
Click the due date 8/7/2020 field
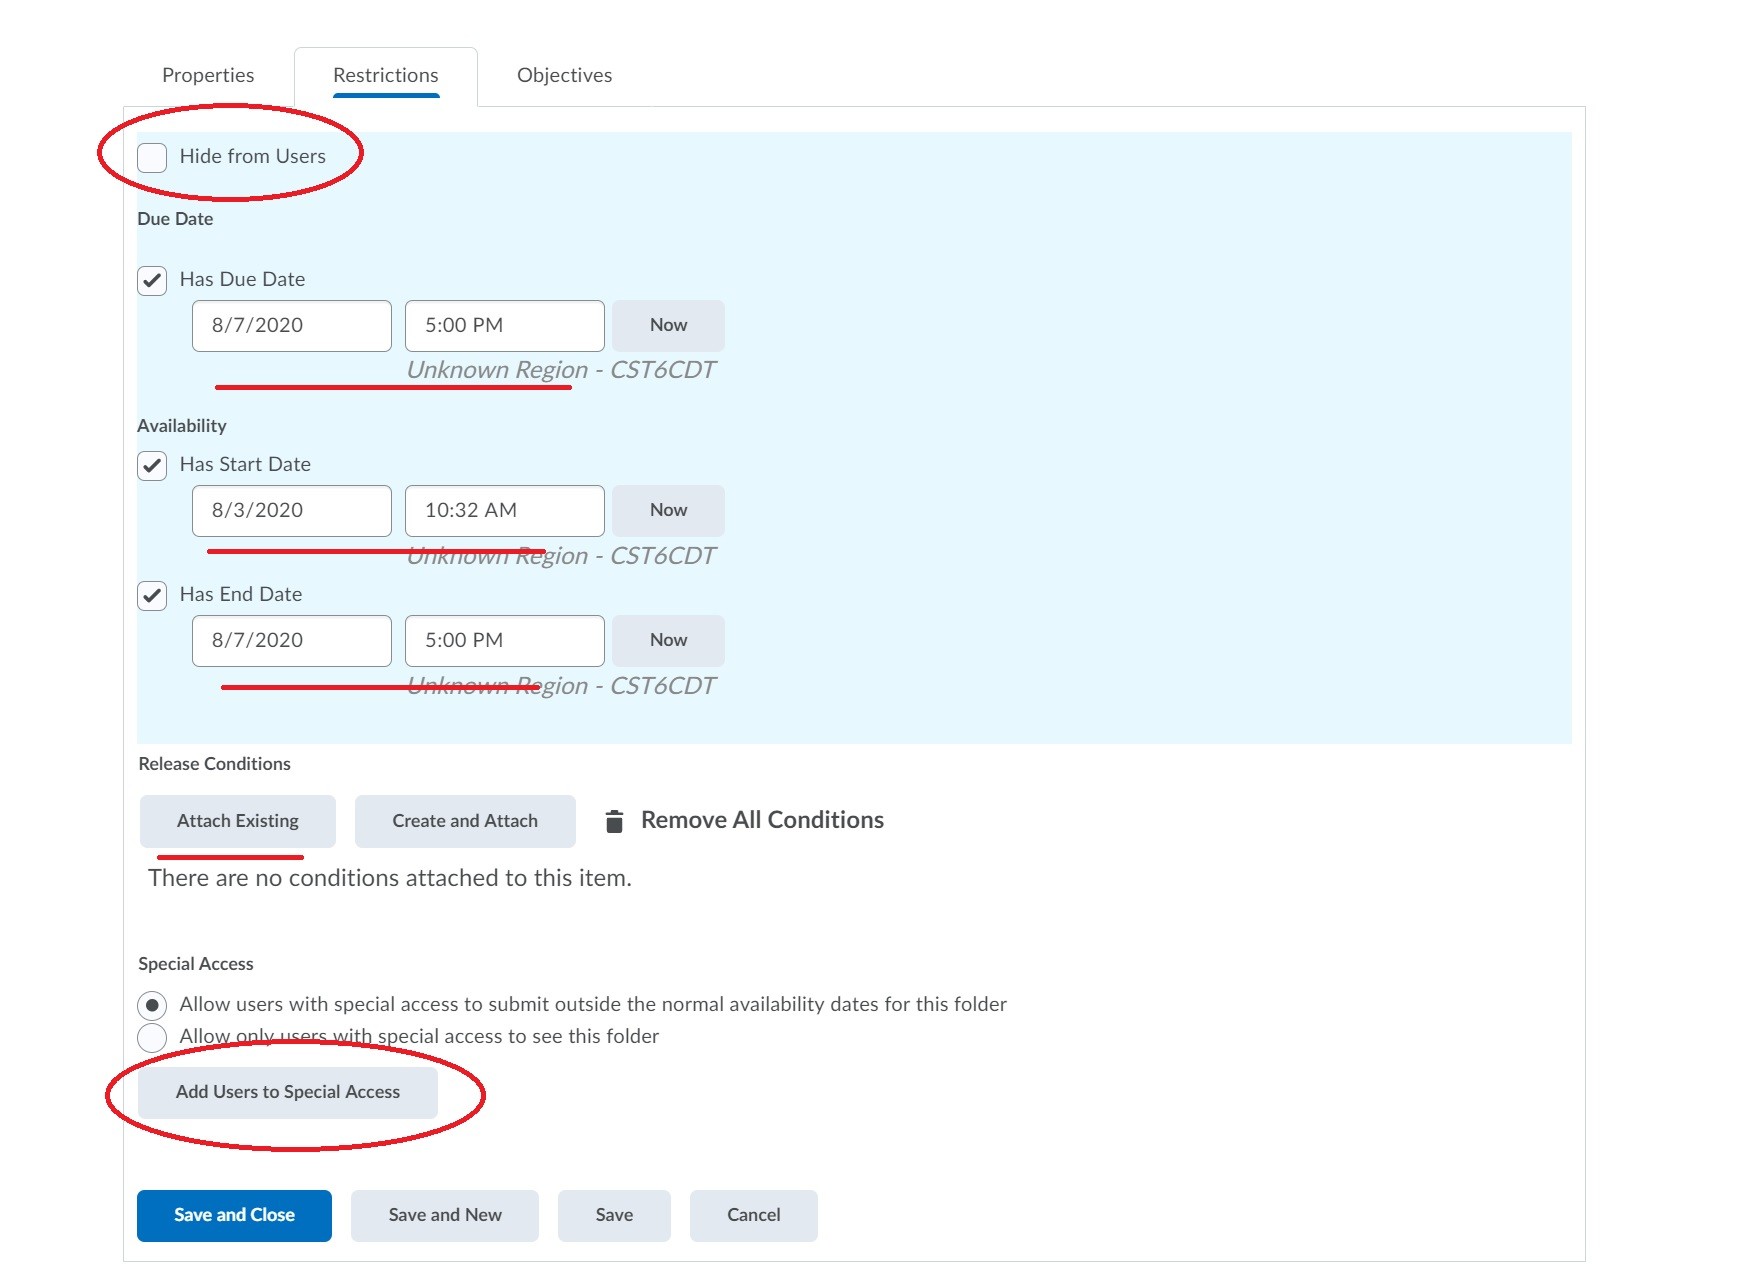point(291,326)
